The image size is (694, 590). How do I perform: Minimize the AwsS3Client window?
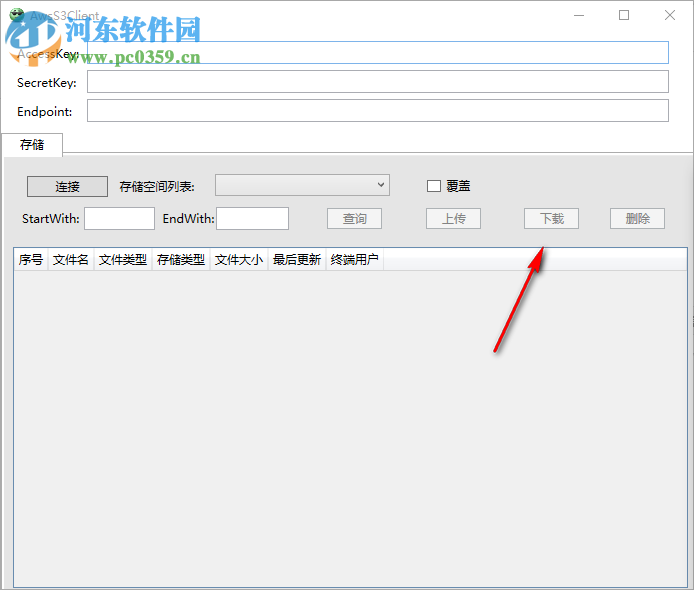pos(579,15)
